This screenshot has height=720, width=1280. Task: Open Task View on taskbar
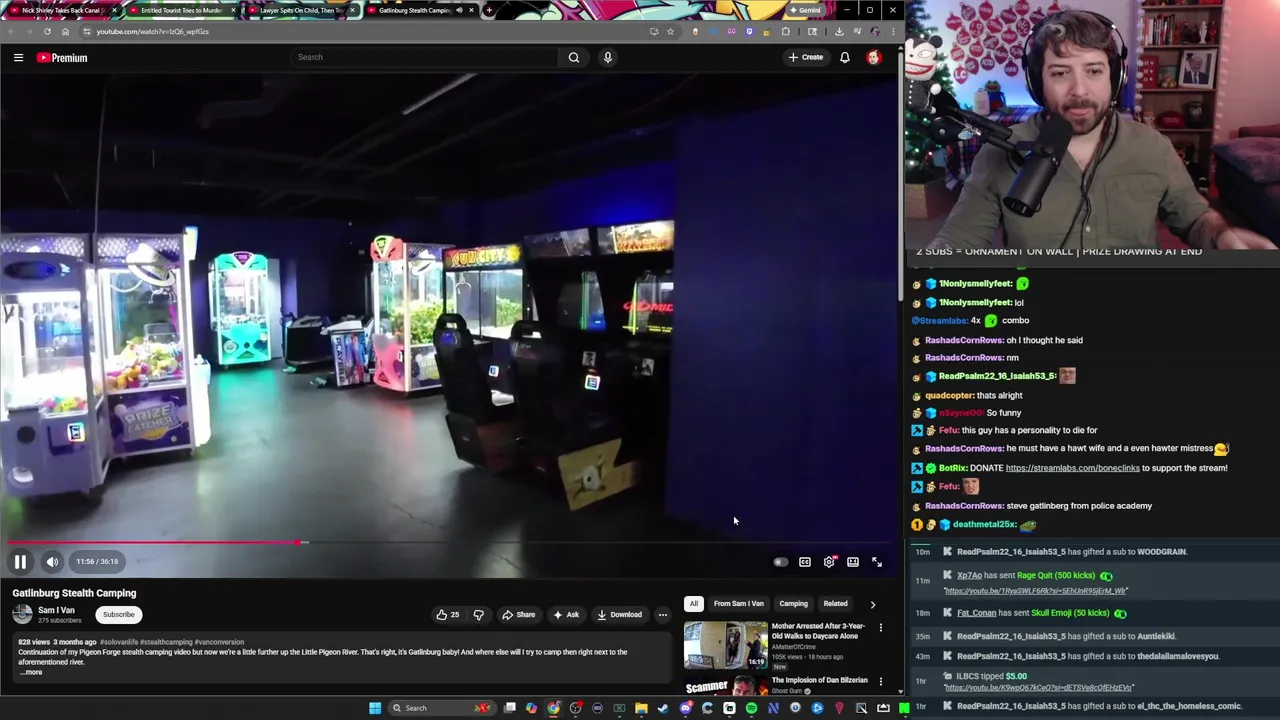(x=509, y=708)
